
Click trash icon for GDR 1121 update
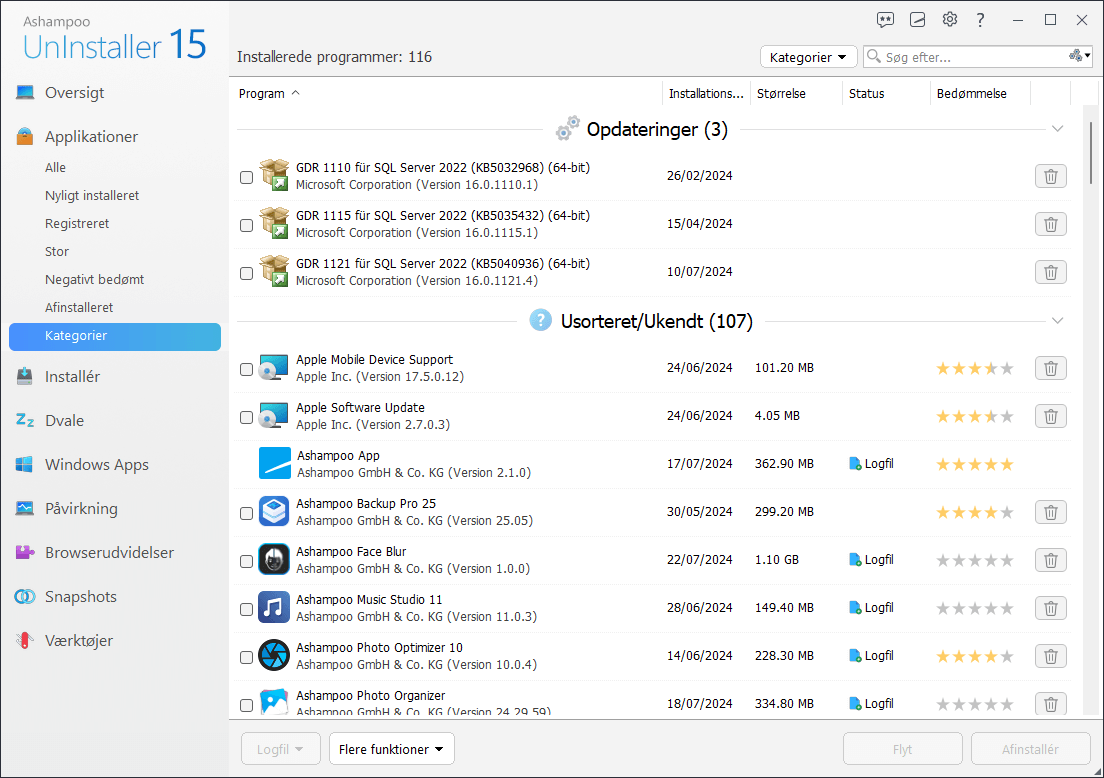(1050, 272)
